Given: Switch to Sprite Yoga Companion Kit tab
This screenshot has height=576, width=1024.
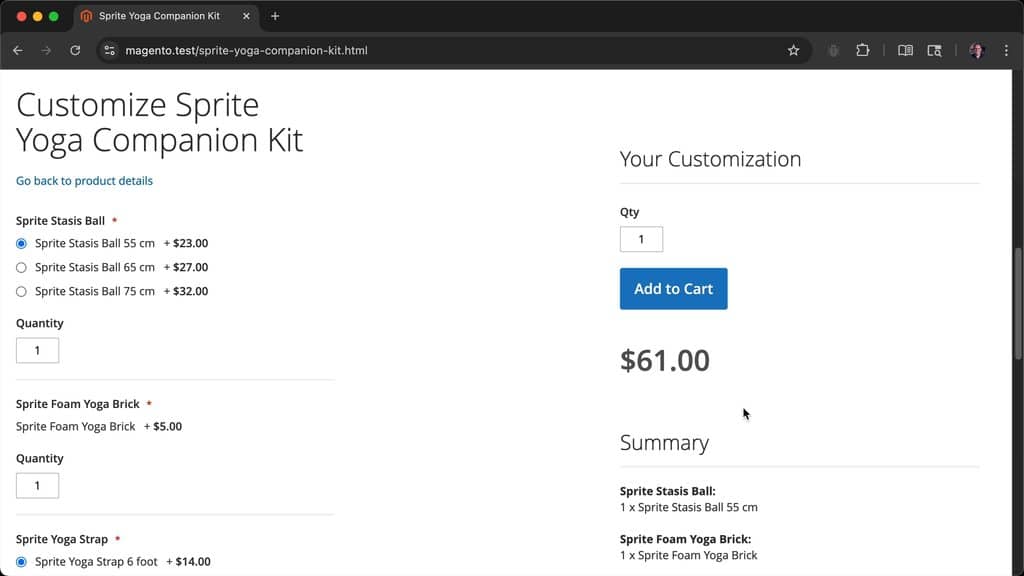Looking at the screenshot, I should click(159, 16).
